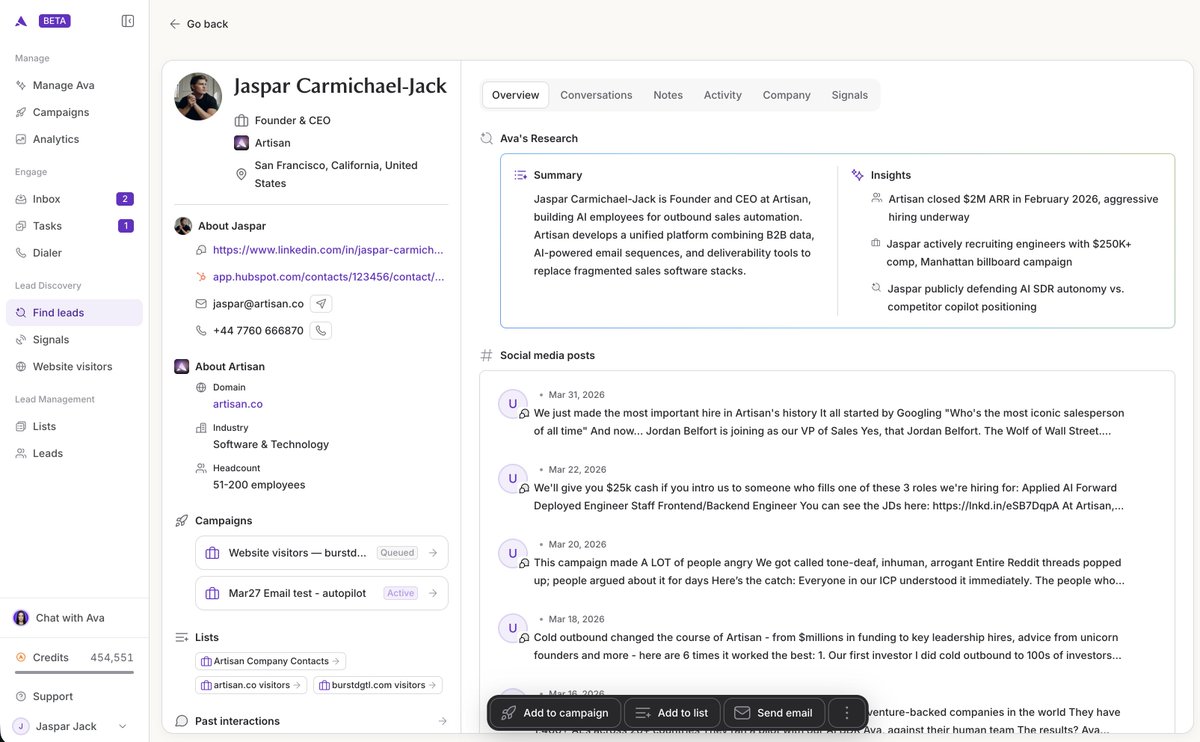Click the Insights sparkle icon

point(857,175)
